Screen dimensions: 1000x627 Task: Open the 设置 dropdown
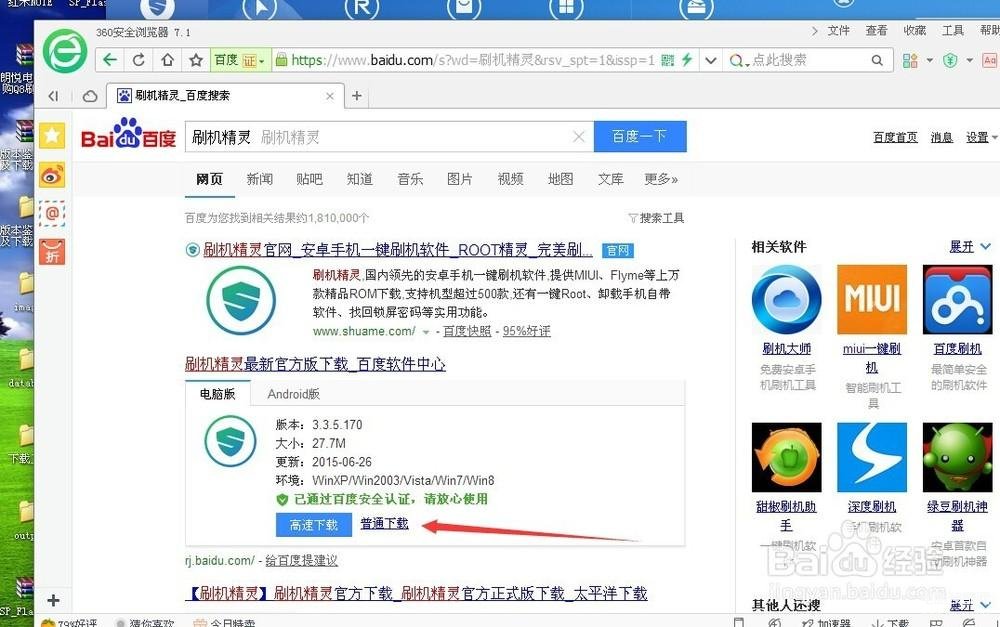click(981, 137)
